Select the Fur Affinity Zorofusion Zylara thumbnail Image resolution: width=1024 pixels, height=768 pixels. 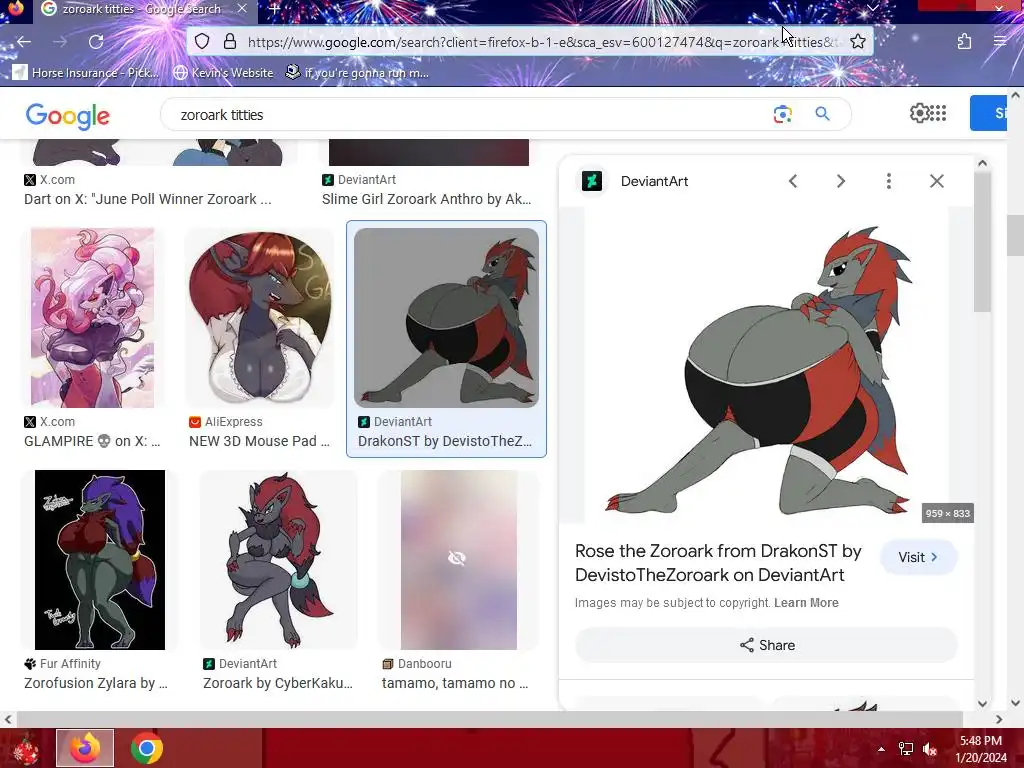100,560
